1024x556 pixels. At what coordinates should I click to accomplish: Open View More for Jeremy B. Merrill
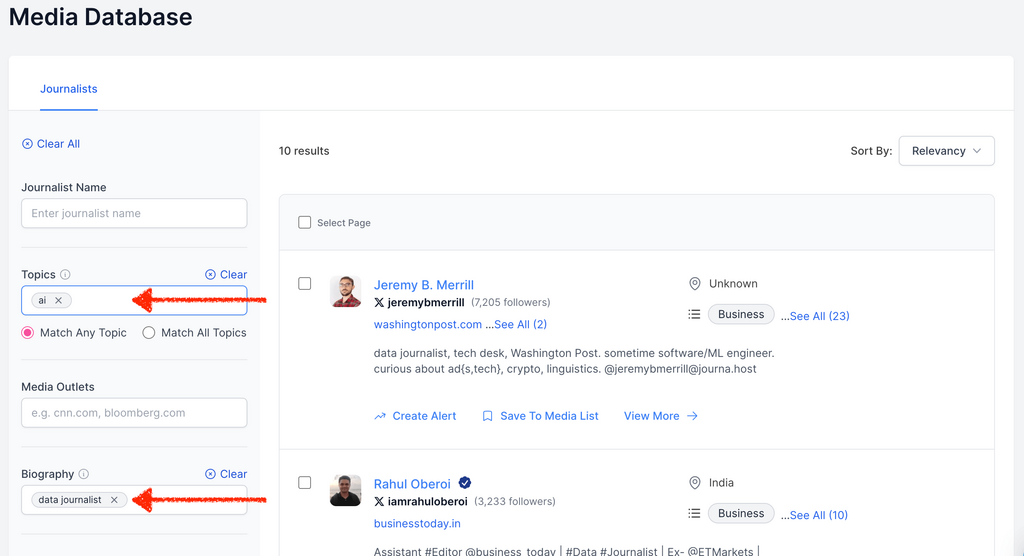coord(660,416)
